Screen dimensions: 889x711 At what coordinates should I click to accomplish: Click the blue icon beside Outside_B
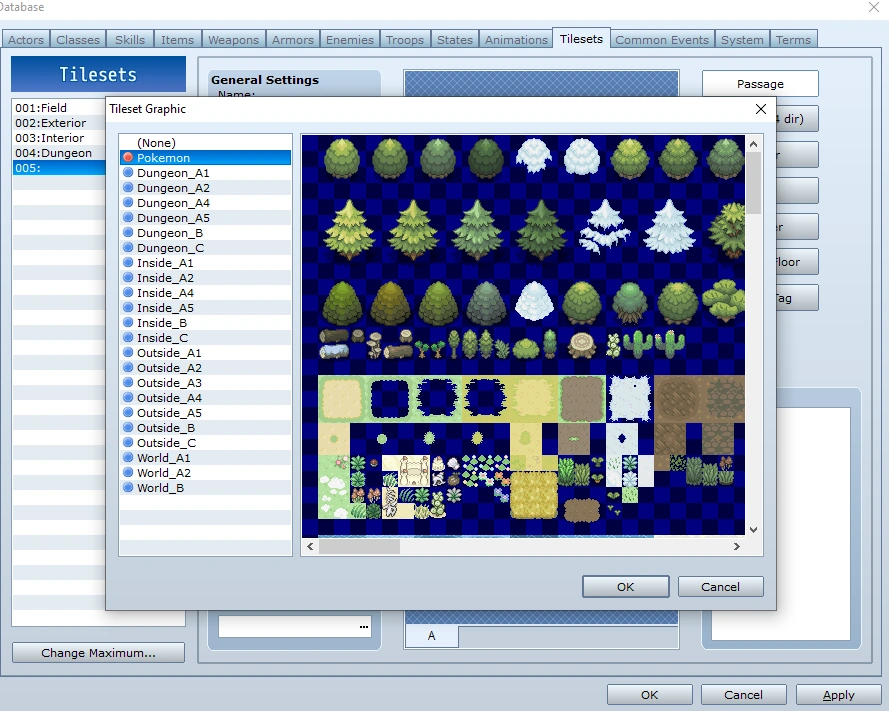pyautogui.click(x=128, y=428)
